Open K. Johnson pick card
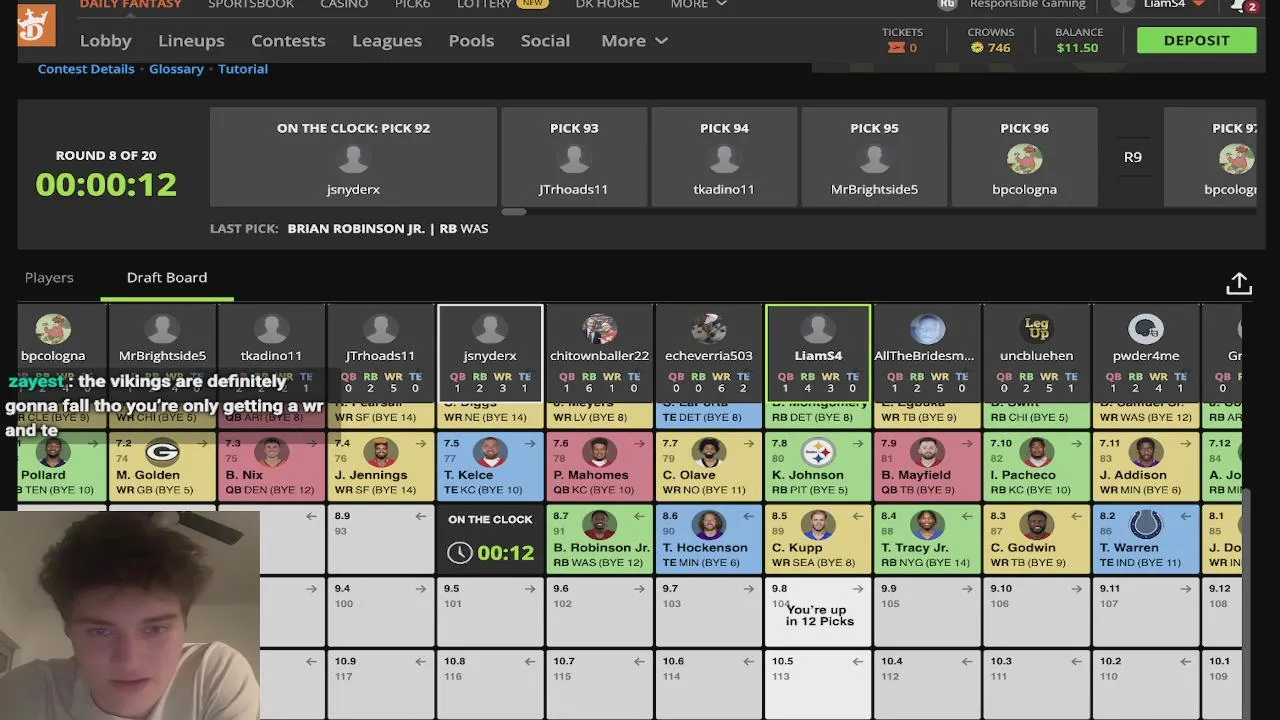1280x720 pixels. pyautogui.click(x=818, y=466)
